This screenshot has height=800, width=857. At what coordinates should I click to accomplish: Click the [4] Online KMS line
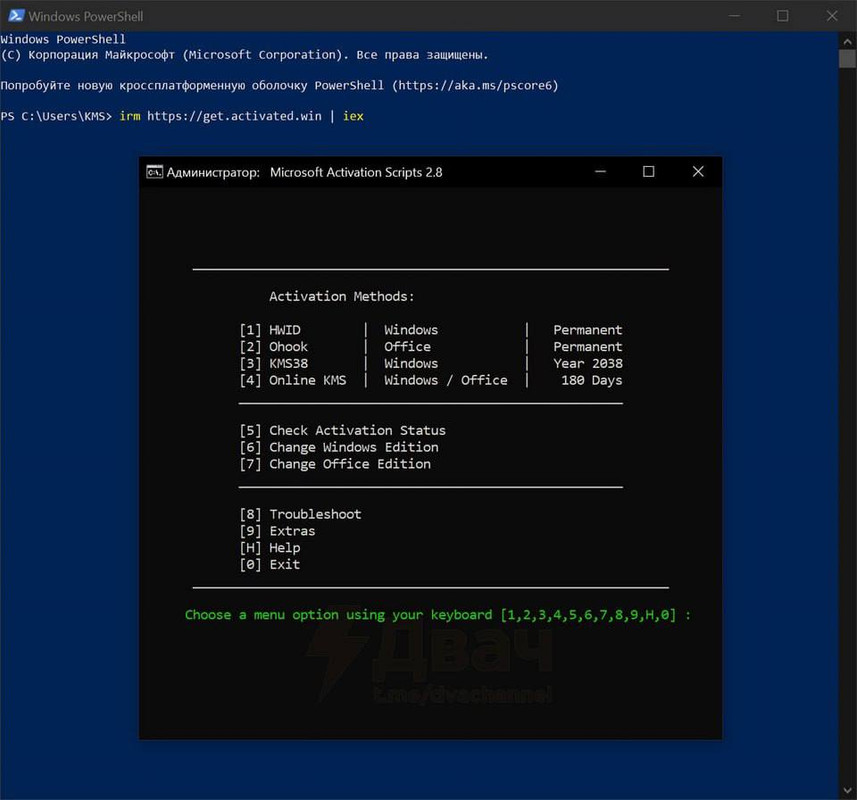click(x=431, y=380)
